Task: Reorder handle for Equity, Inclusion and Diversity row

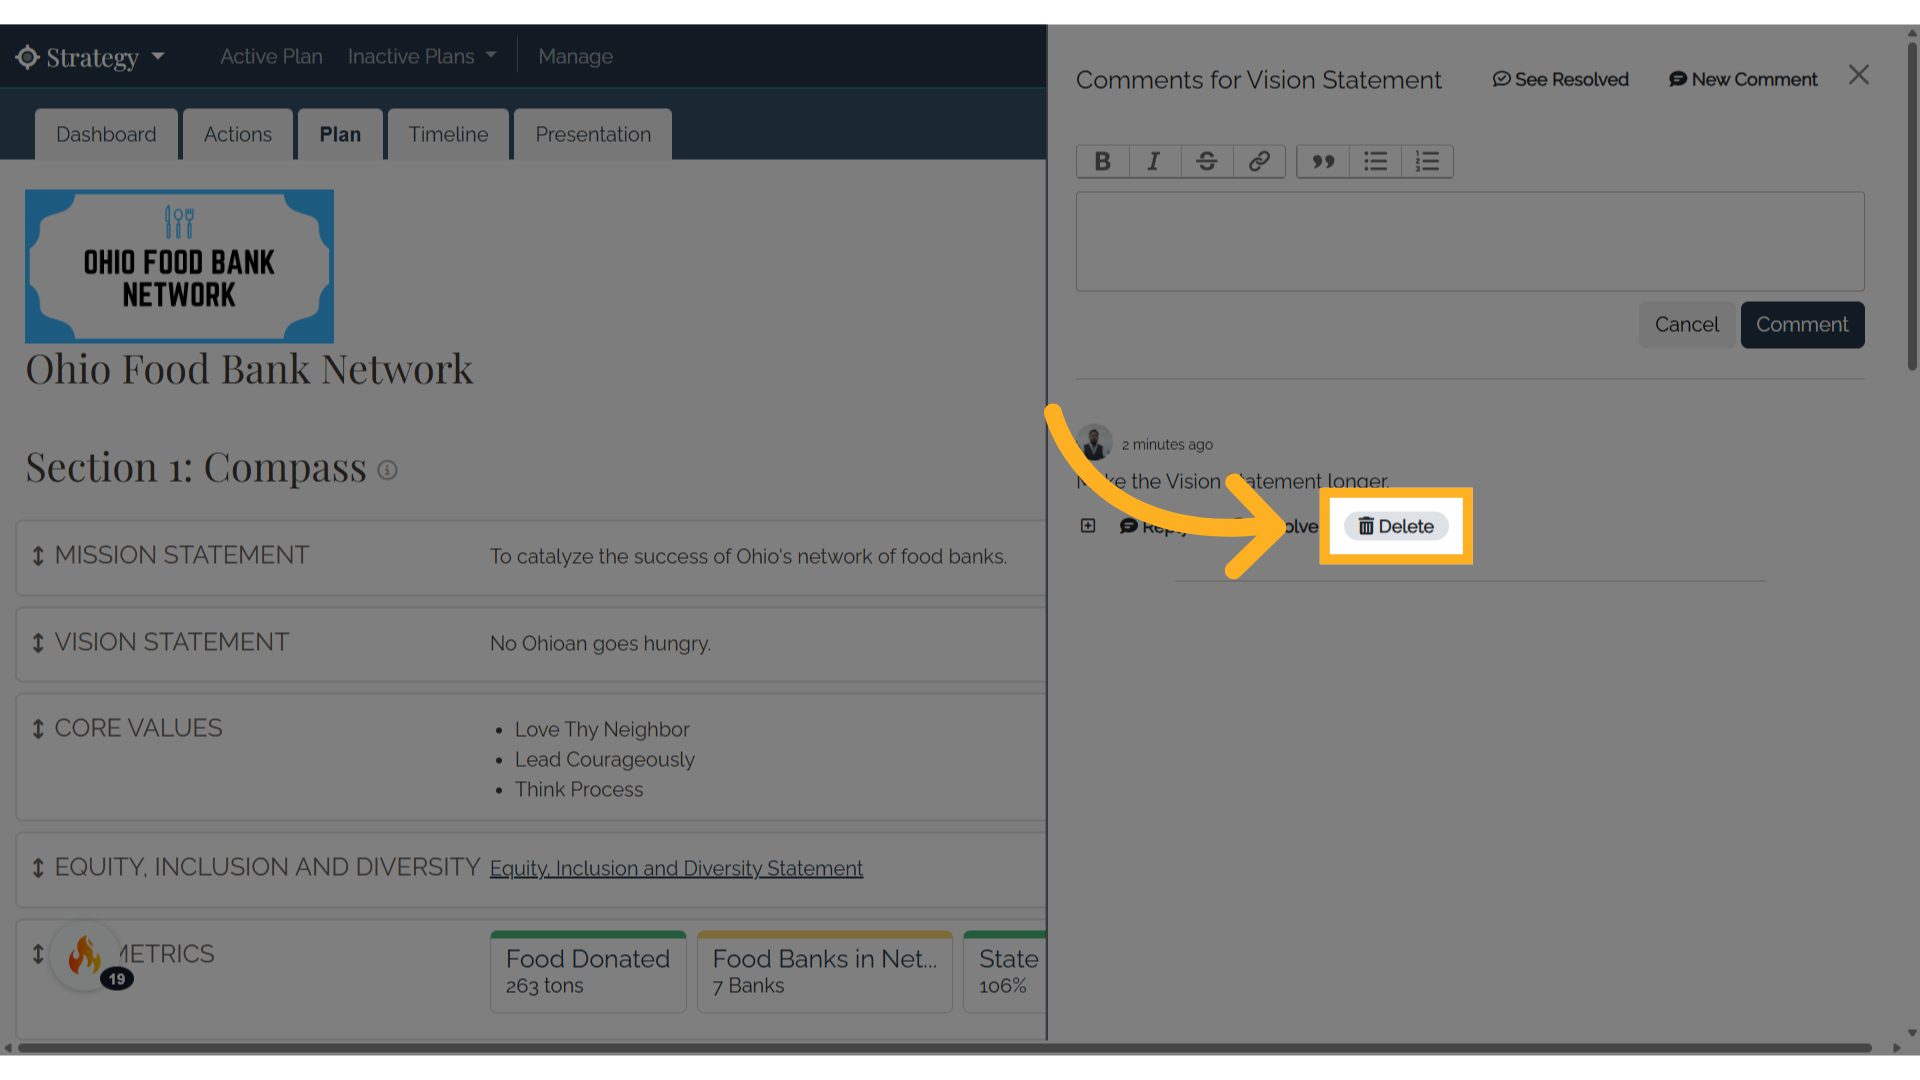Action: [x=38, y=868]
